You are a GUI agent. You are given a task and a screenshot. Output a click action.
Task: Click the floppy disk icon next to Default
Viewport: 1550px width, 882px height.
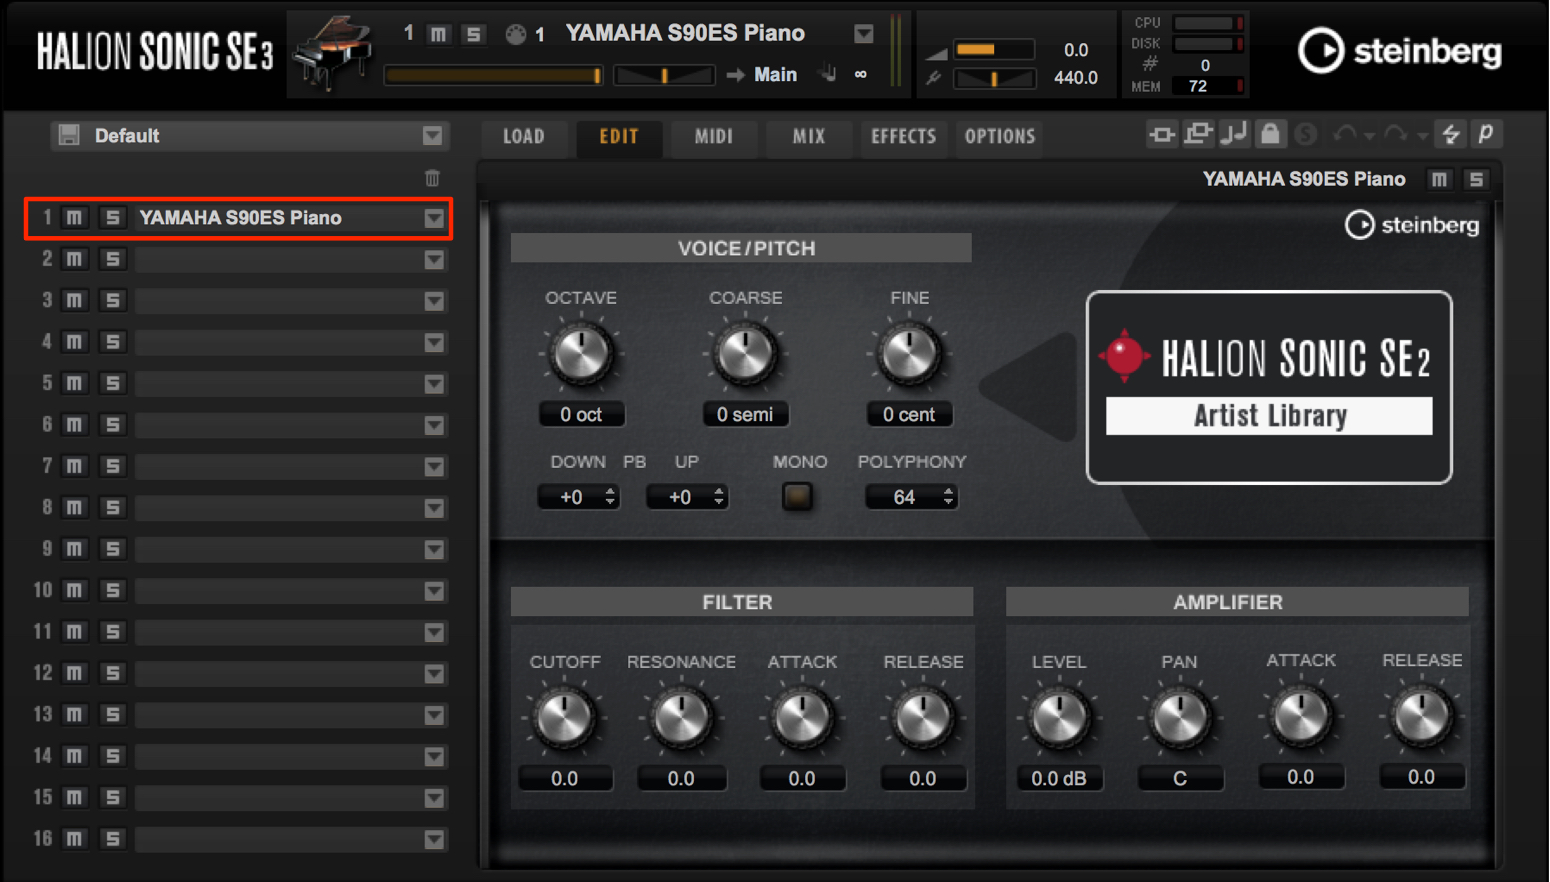[69, 135]
